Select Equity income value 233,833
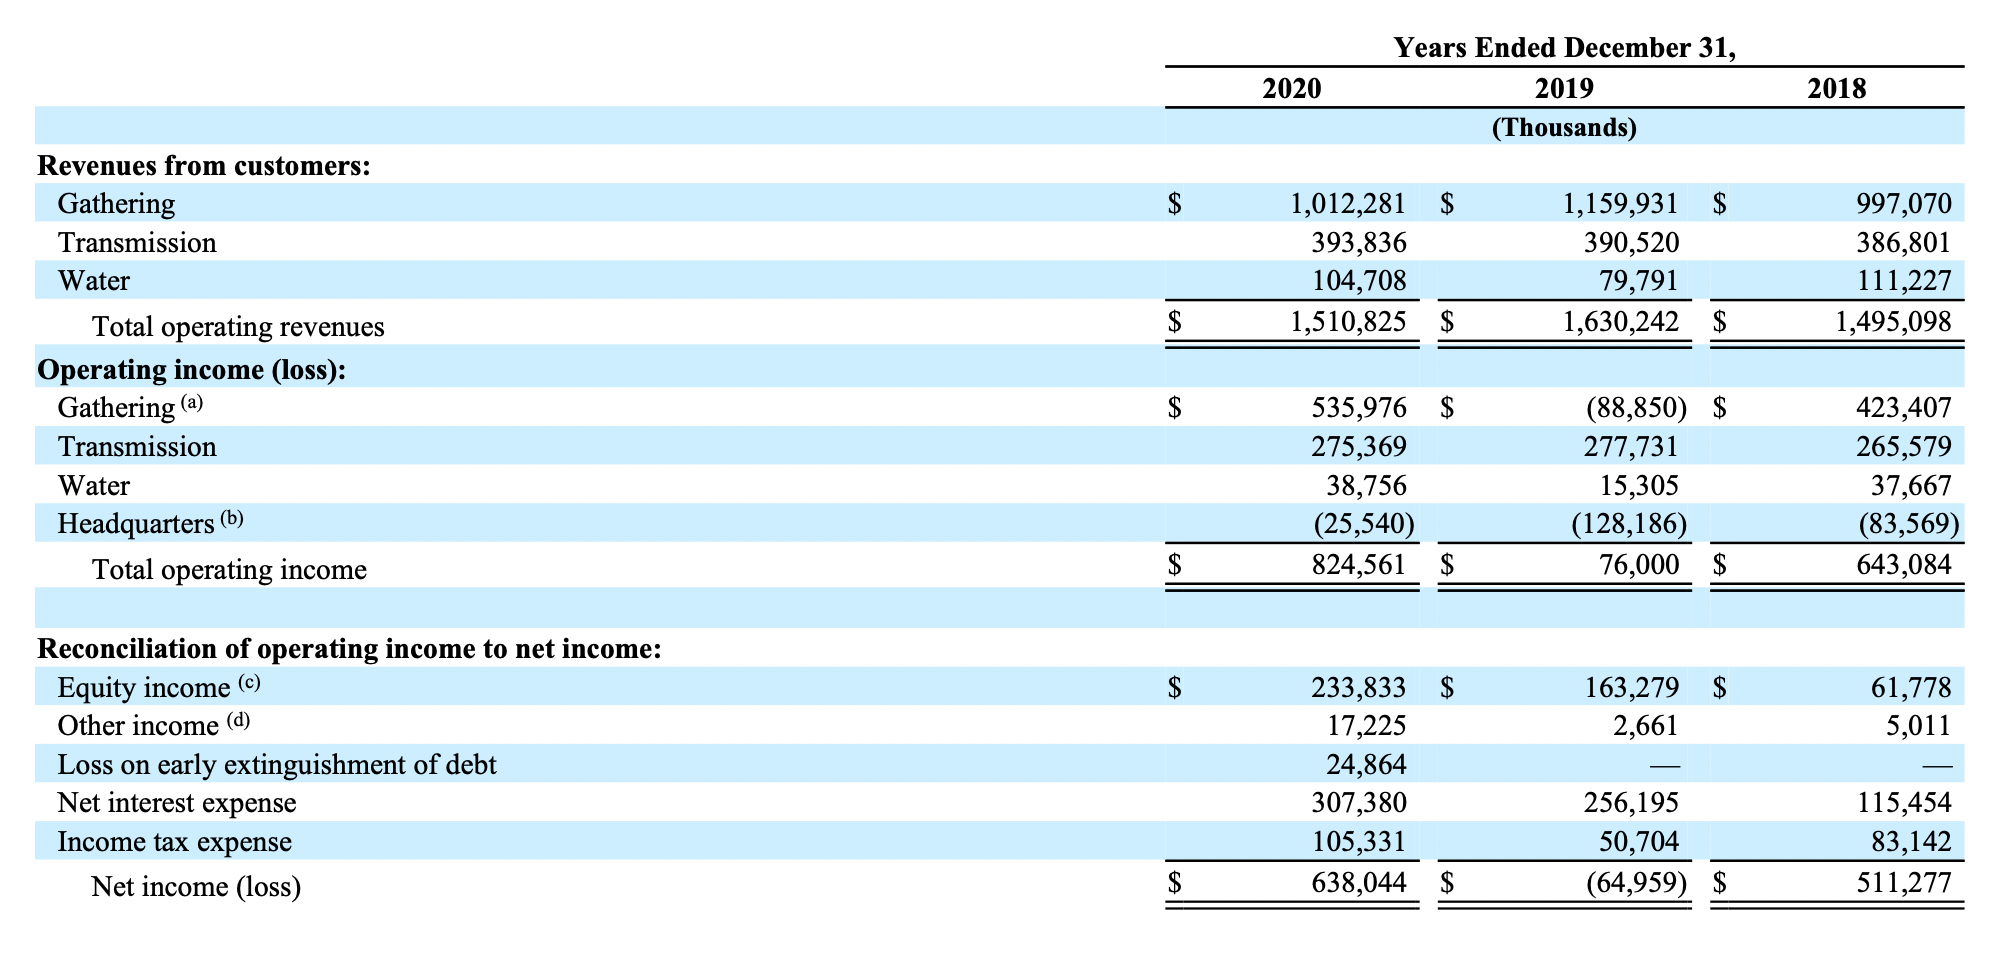This screenshot has width=2000, height=970. click(1359, 688)
